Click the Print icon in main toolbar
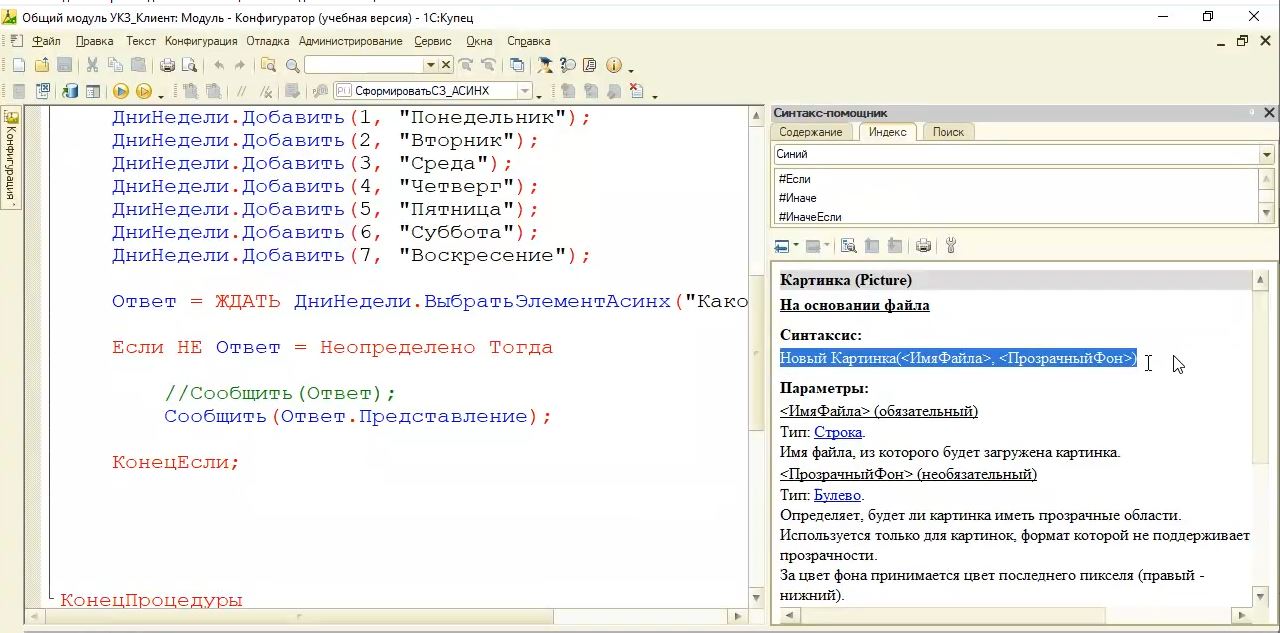Image resolution: width=1280 pixels, height=633 pixels. click(x=166, y=66)
